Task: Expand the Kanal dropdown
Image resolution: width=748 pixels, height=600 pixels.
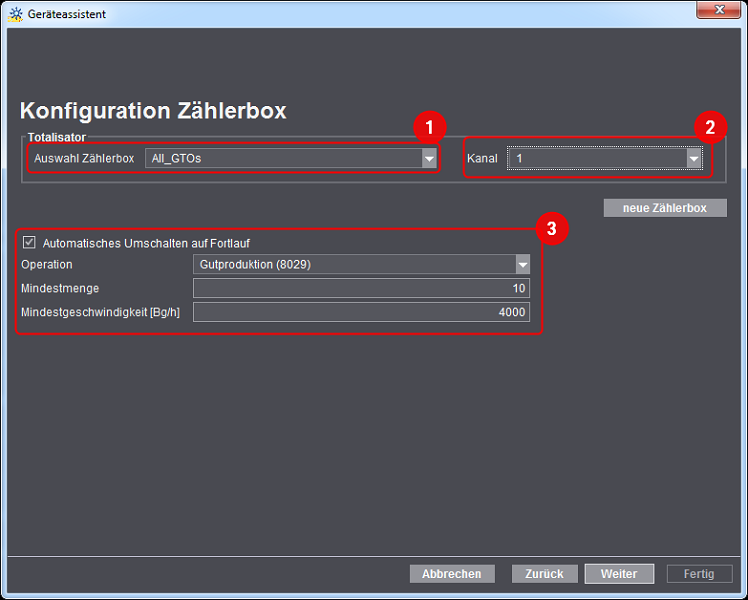Action: 693,158
